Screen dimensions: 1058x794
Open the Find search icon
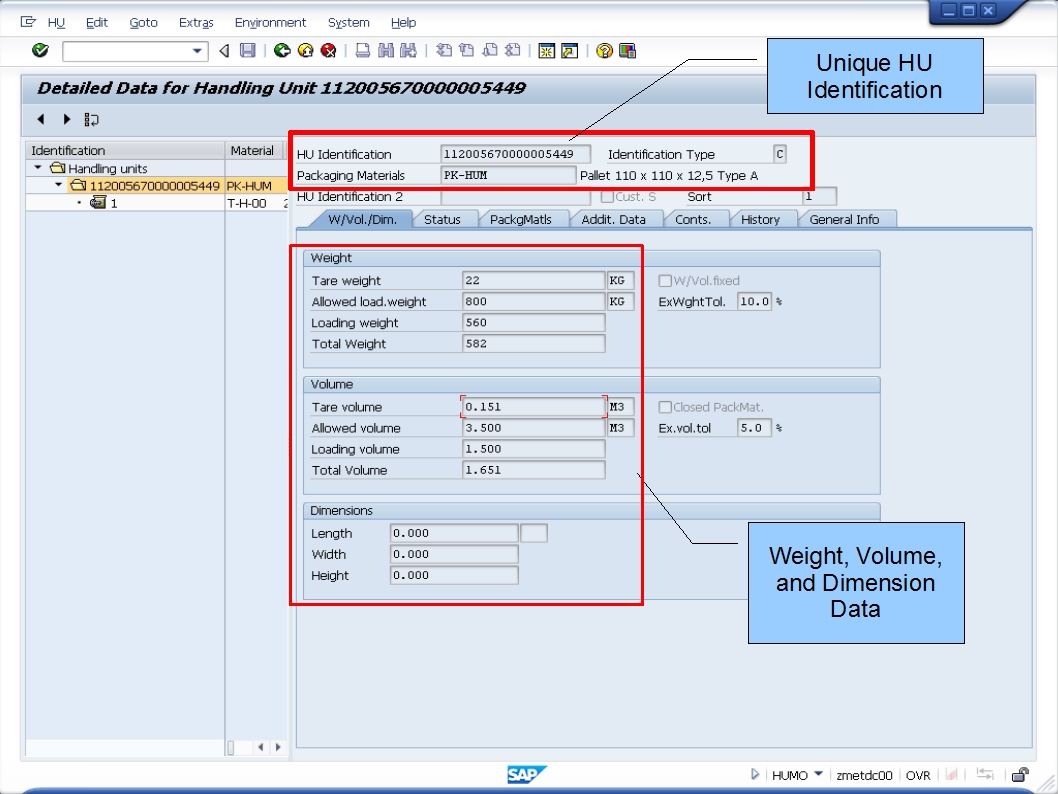387,50
